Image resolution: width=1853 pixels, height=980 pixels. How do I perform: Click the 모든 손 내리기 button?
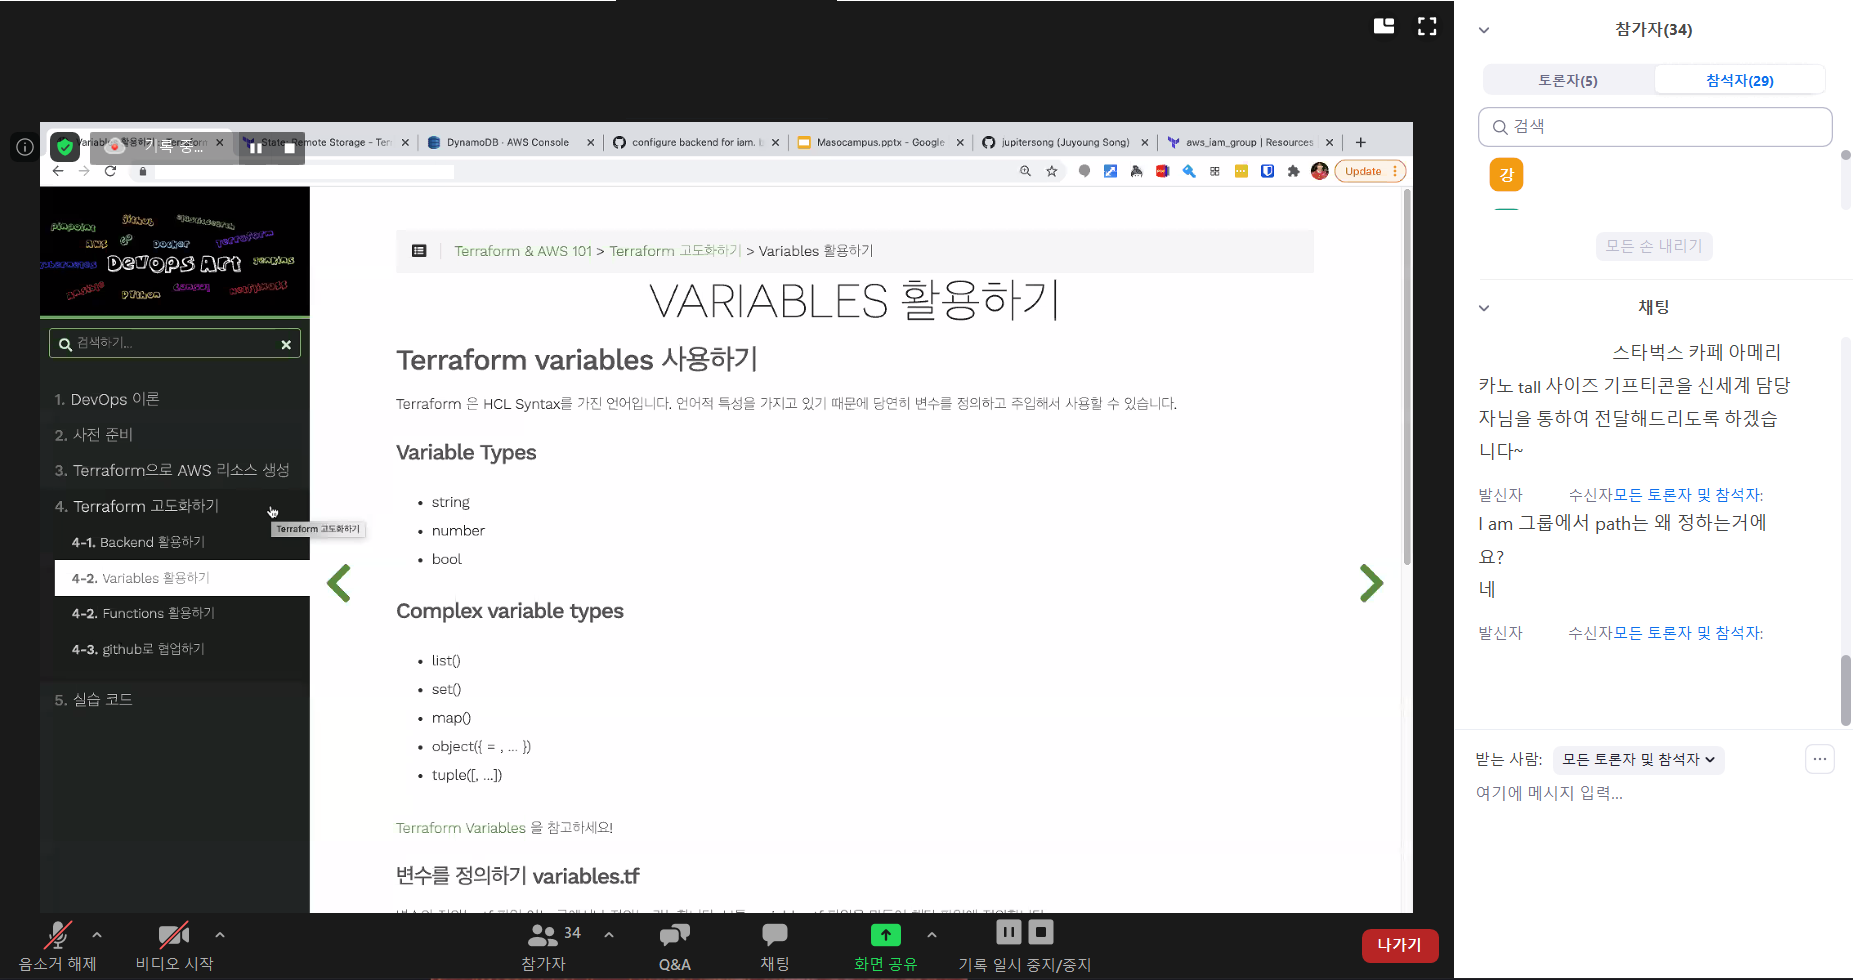tap(1653, 246)
